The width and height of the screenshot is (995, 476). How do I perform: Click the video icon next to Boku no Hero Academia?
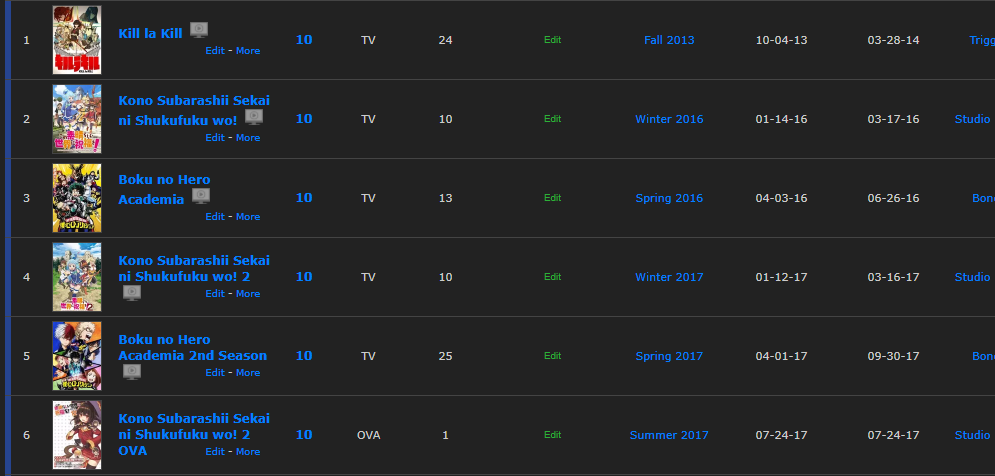201,196
